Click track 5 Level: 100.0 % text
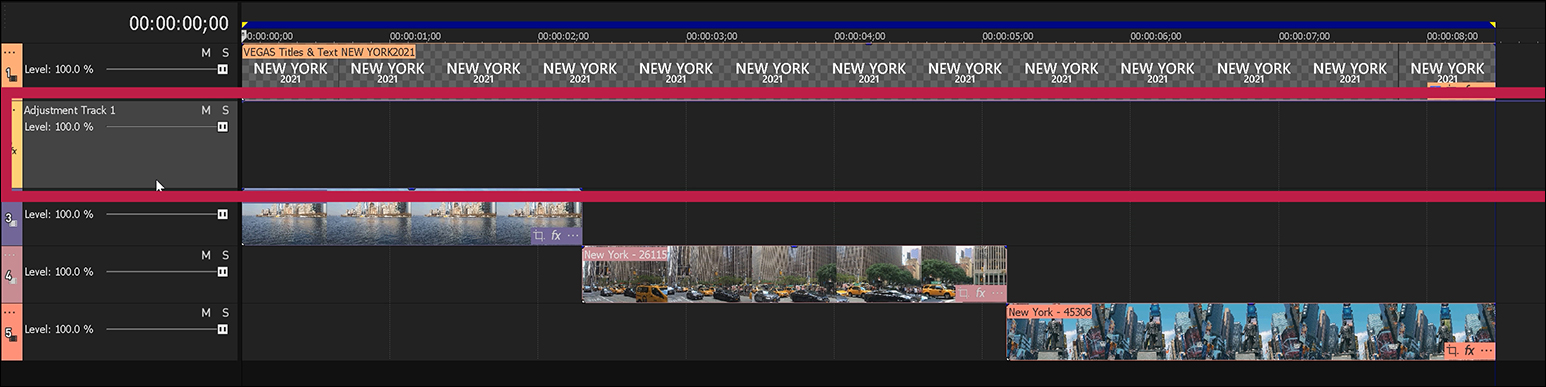This screenshot has width=1546, height=387. click(x=59, y=329)
